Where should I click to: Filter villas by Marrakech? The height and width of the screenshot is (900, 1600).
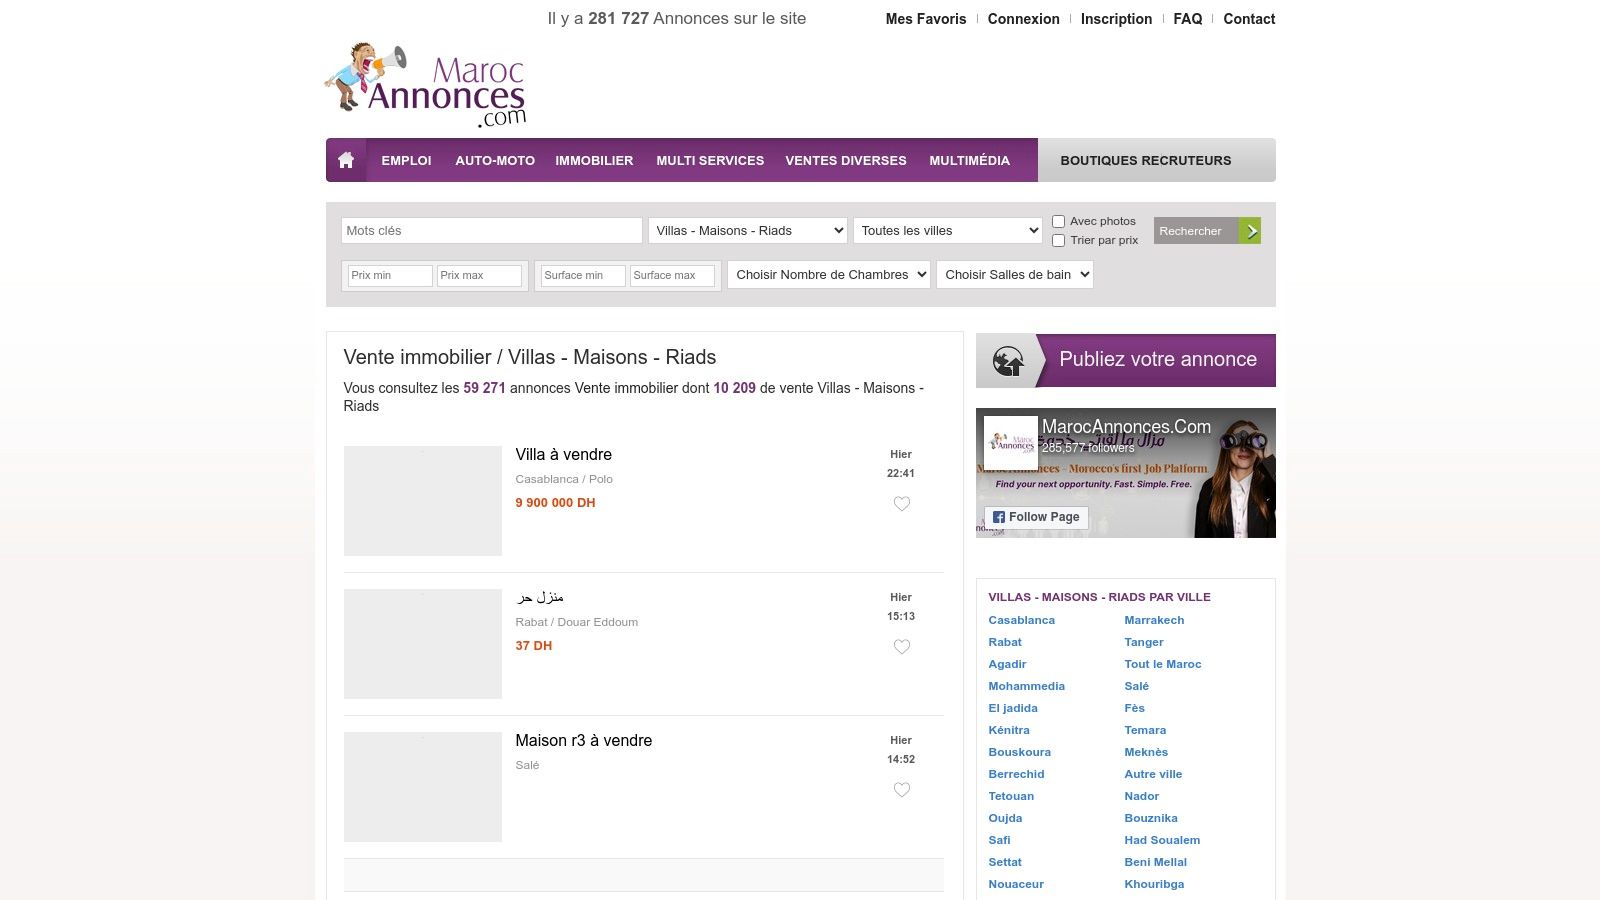tap(1154, 620)
